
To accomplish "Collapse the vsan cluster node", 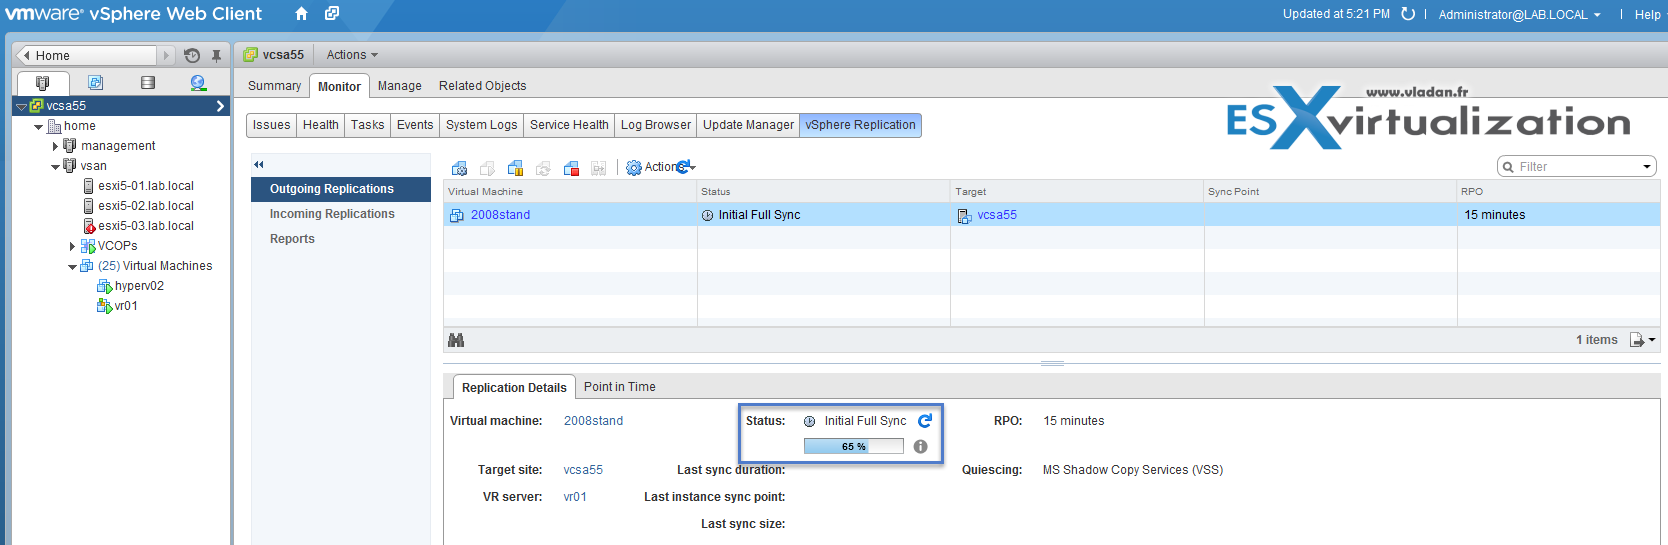I will pyautogui.click(x=56, y=167).
